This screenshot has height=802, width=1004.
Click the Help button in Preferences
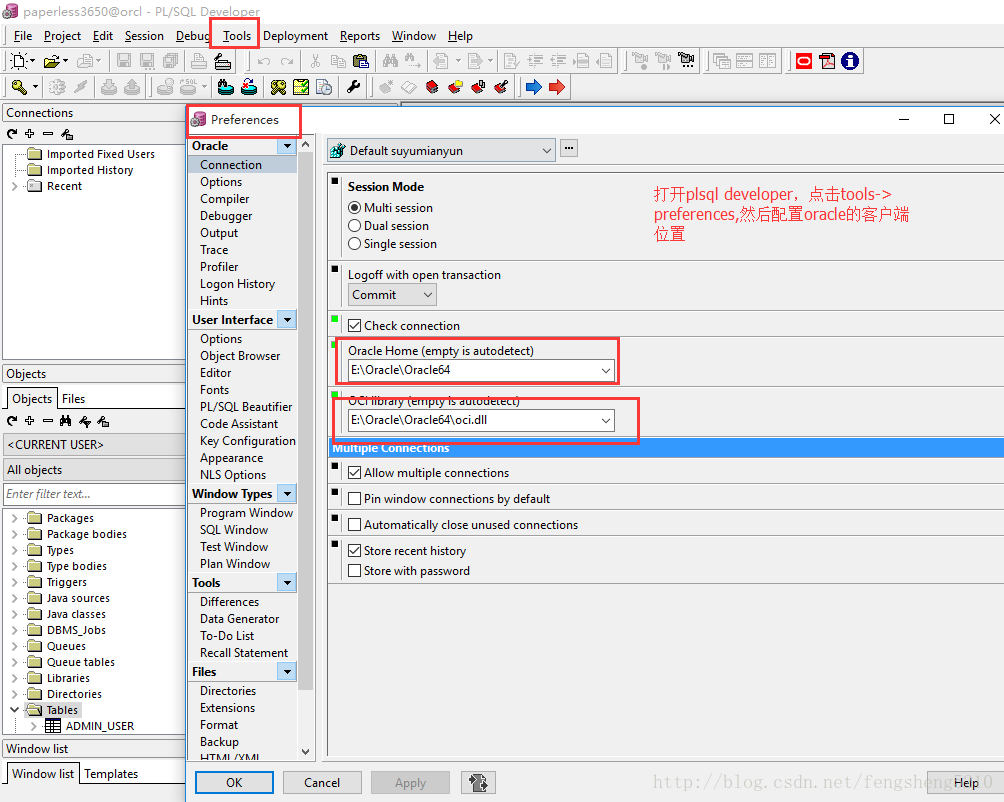(966, 782)
